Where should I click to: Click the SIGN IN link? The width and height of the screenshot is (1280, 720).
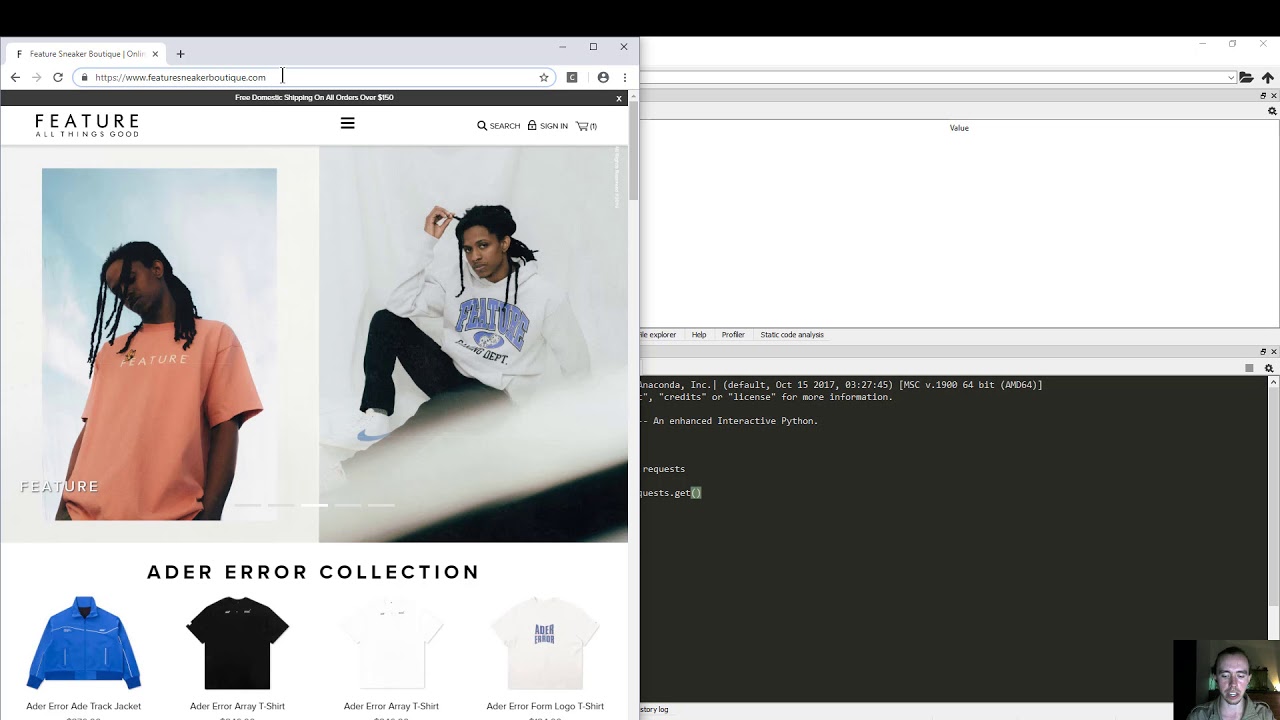click(x=548, y=126)
